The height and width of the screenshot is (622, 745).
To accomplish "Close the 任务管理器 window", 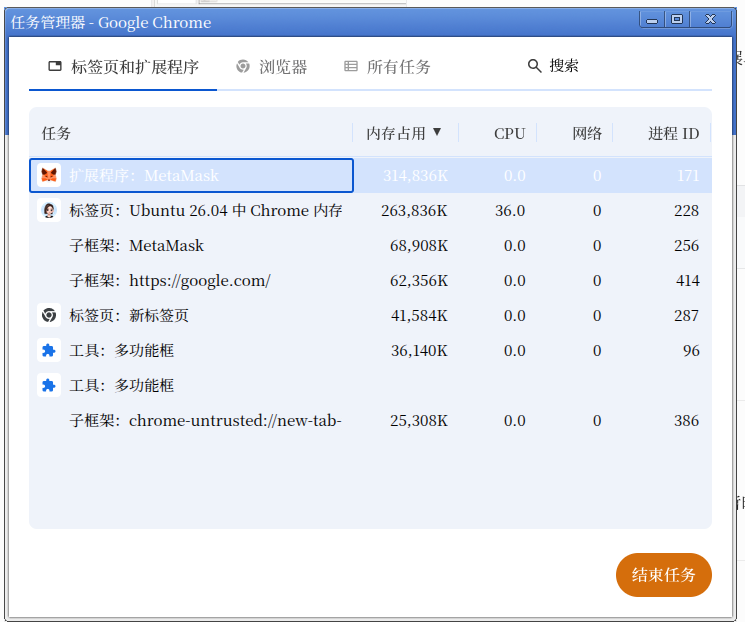I will 710,19.
